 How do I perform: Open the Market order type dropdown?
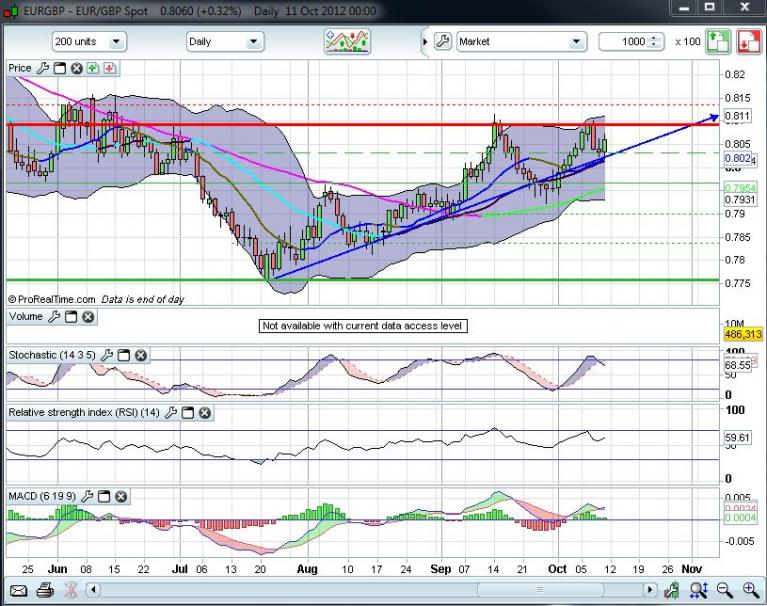(576, 42)
